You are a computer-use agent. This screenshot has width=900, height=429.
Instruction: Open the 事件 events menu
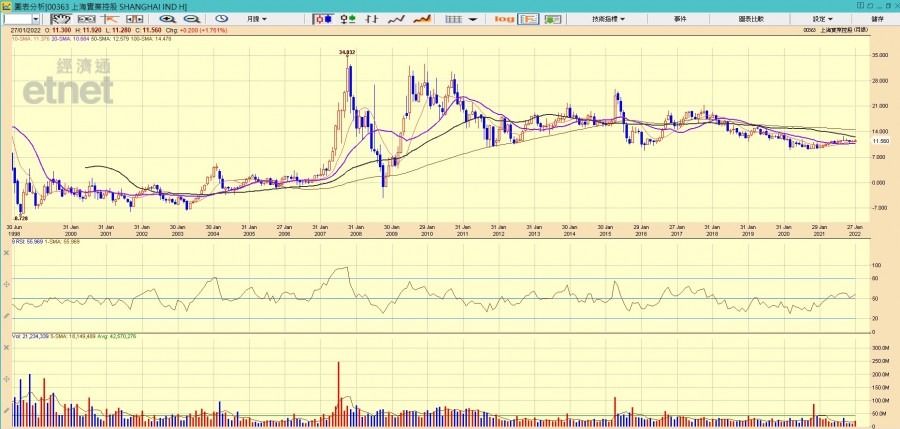(680, 19)
